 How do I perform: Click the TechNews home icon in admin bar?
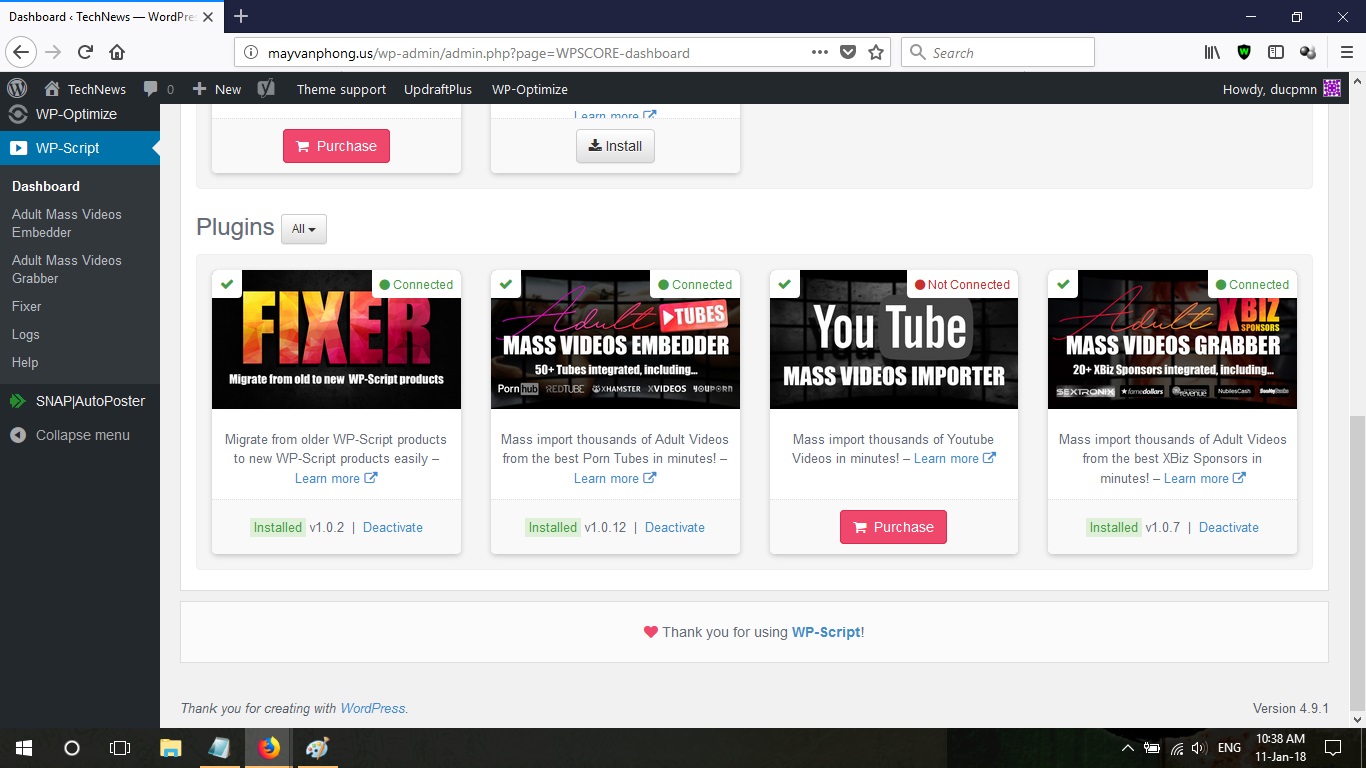51,89
